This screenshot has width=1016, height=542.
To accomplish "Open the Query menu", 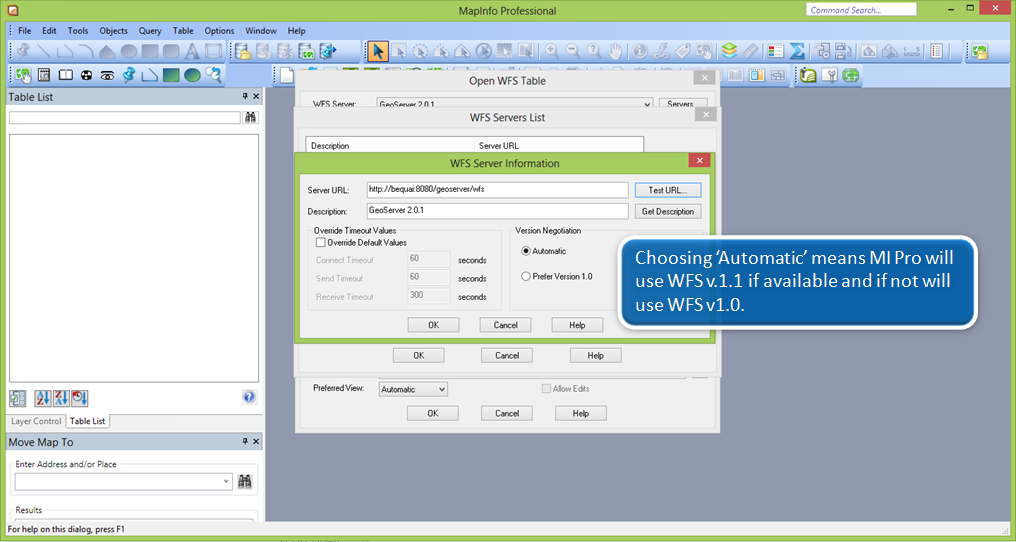I will click(150, 30).
